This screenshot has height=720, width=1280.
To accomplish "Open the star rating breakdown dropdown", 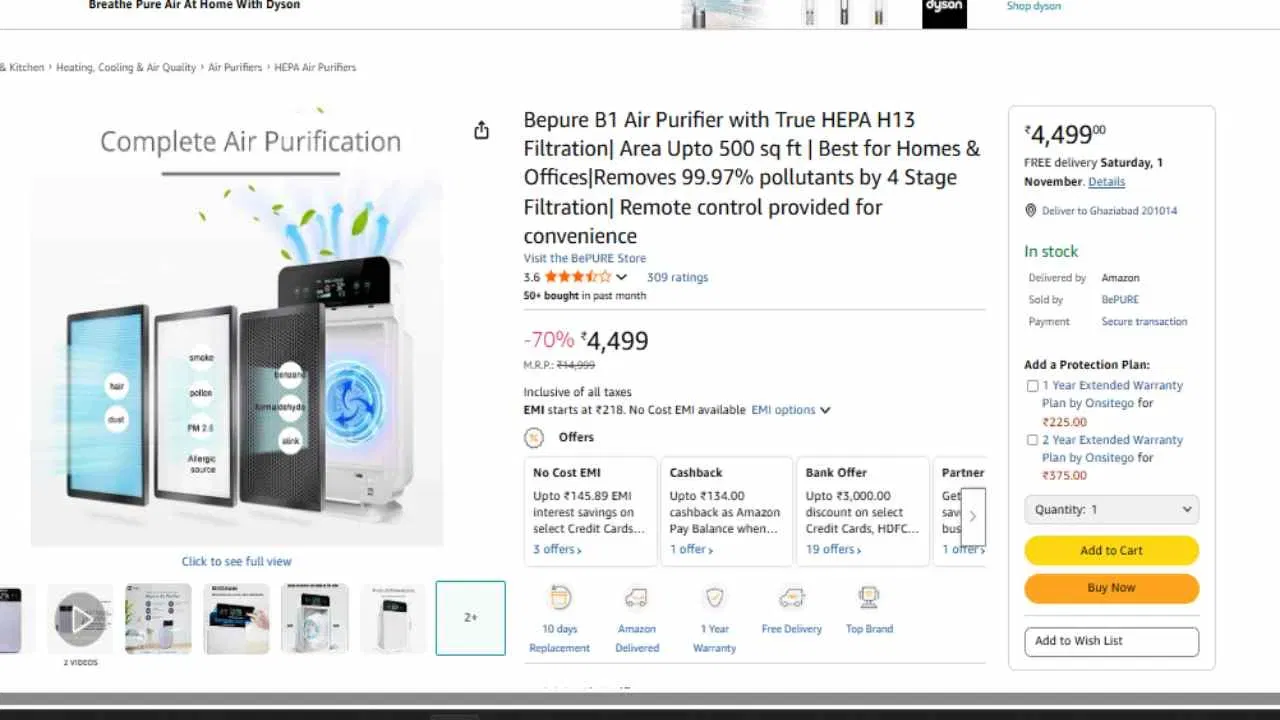I will click(619, 277).
